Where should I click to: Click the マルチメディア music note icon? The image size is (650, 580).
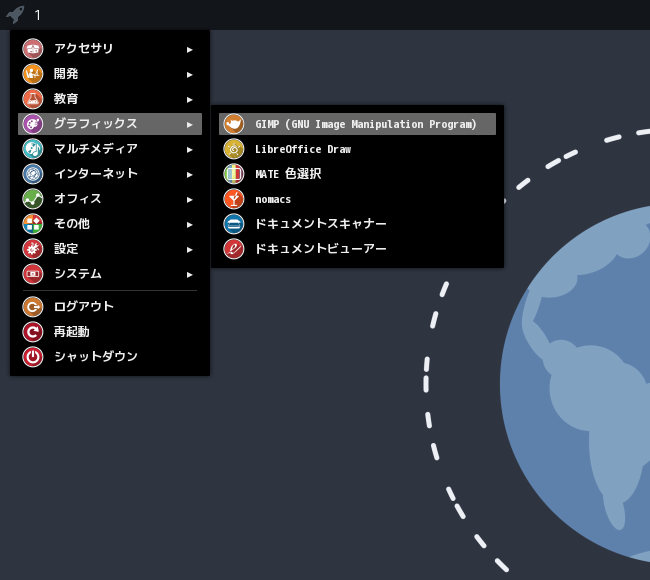pyautogui.click(x=33, y=149)
